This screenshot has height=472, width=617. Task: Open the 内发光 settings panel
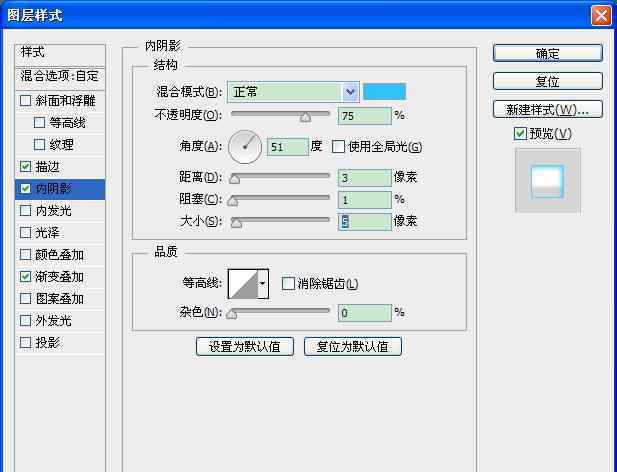tap(54, 211)
